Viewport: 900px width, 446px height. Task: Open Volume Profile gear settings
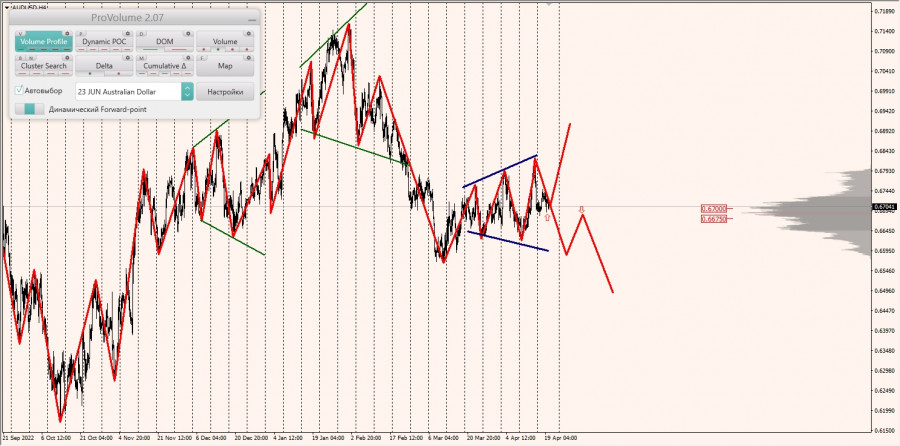pyautogui.click(x=67, y=33)
